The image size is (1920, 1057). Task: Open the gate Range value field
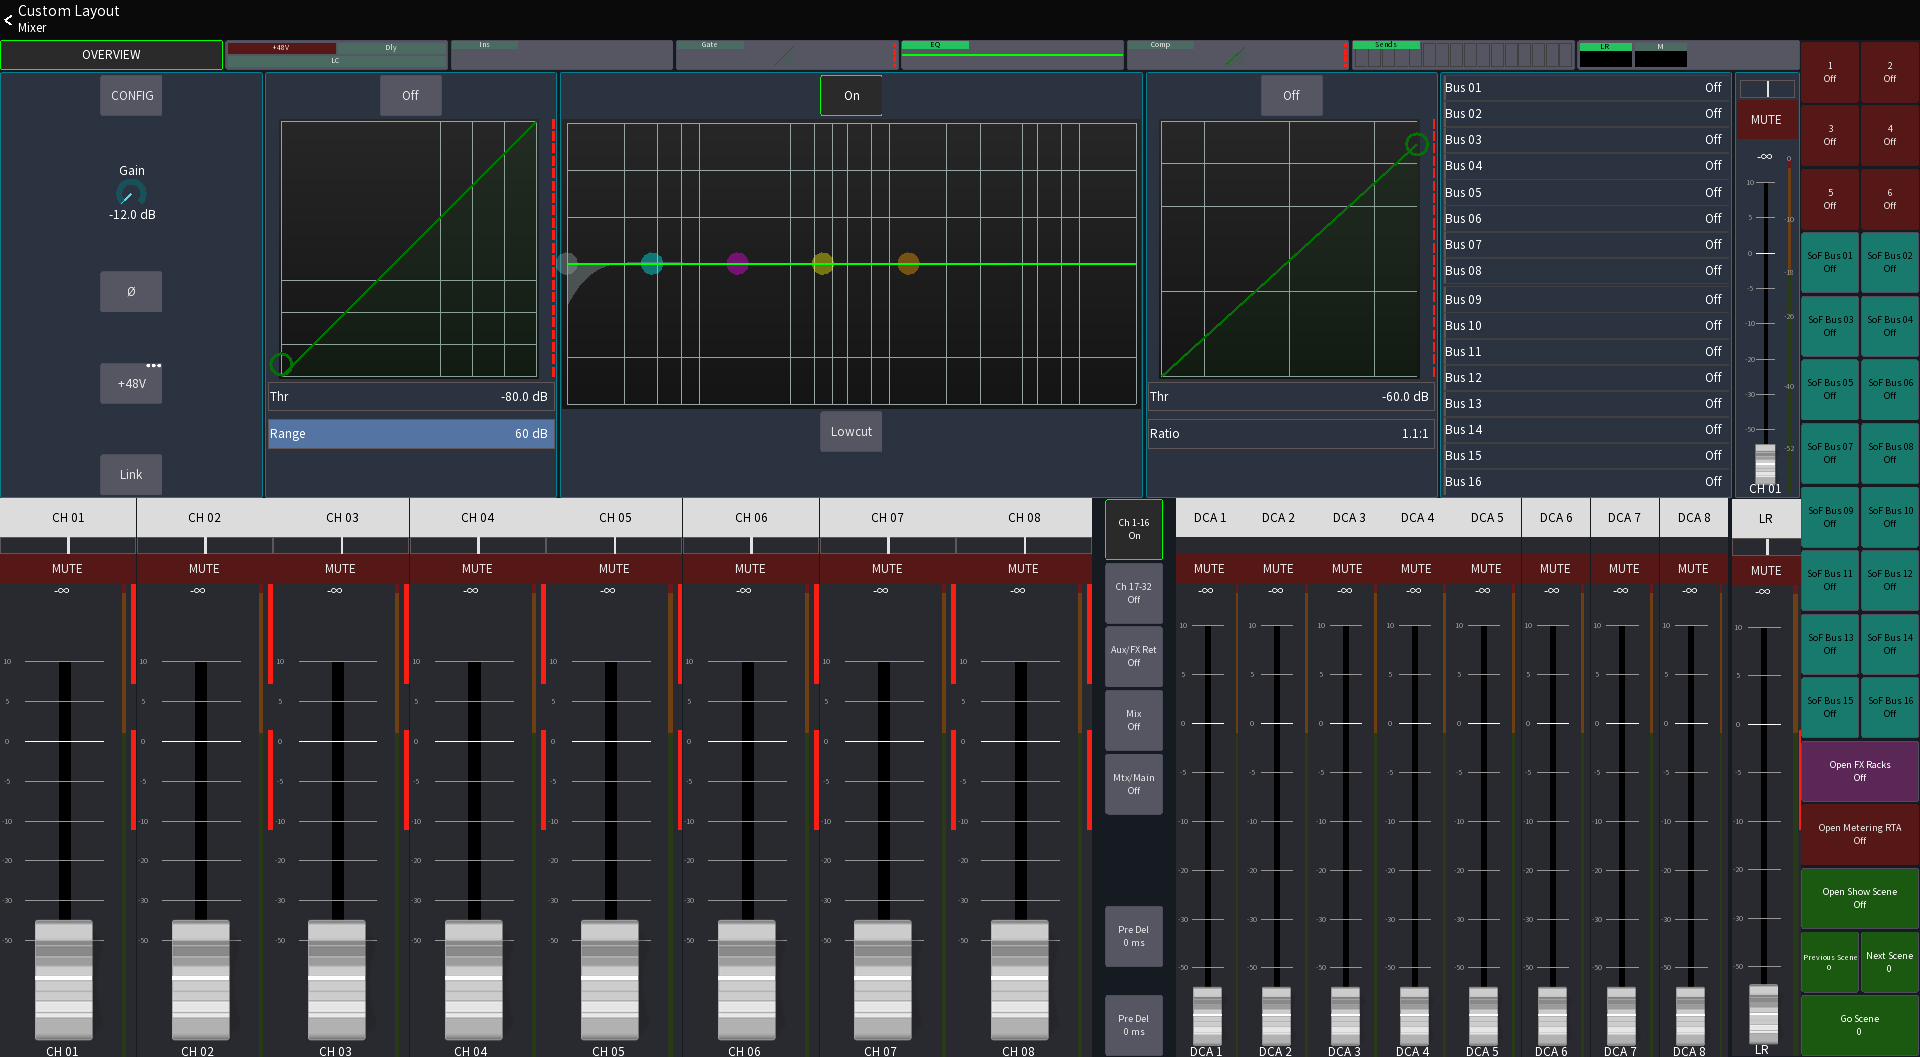point(410,433)
